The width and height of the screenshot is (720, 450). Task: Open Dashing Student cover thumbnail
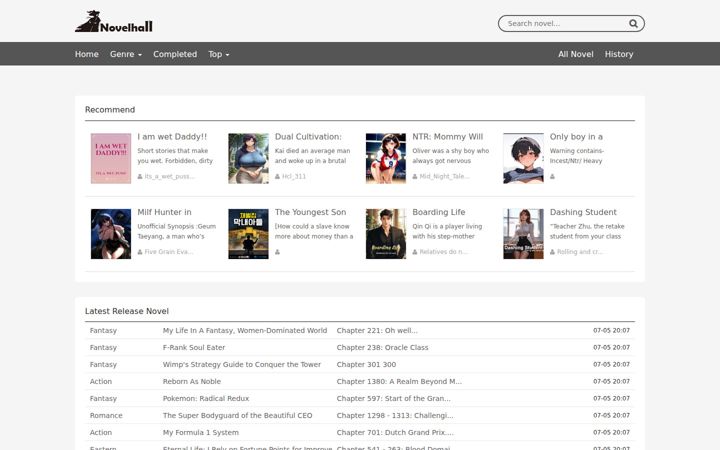[523, 234]
